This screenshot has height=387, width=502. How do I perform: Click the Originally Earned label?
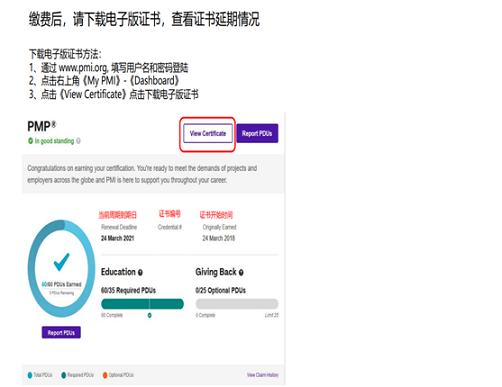click(219, 227)
